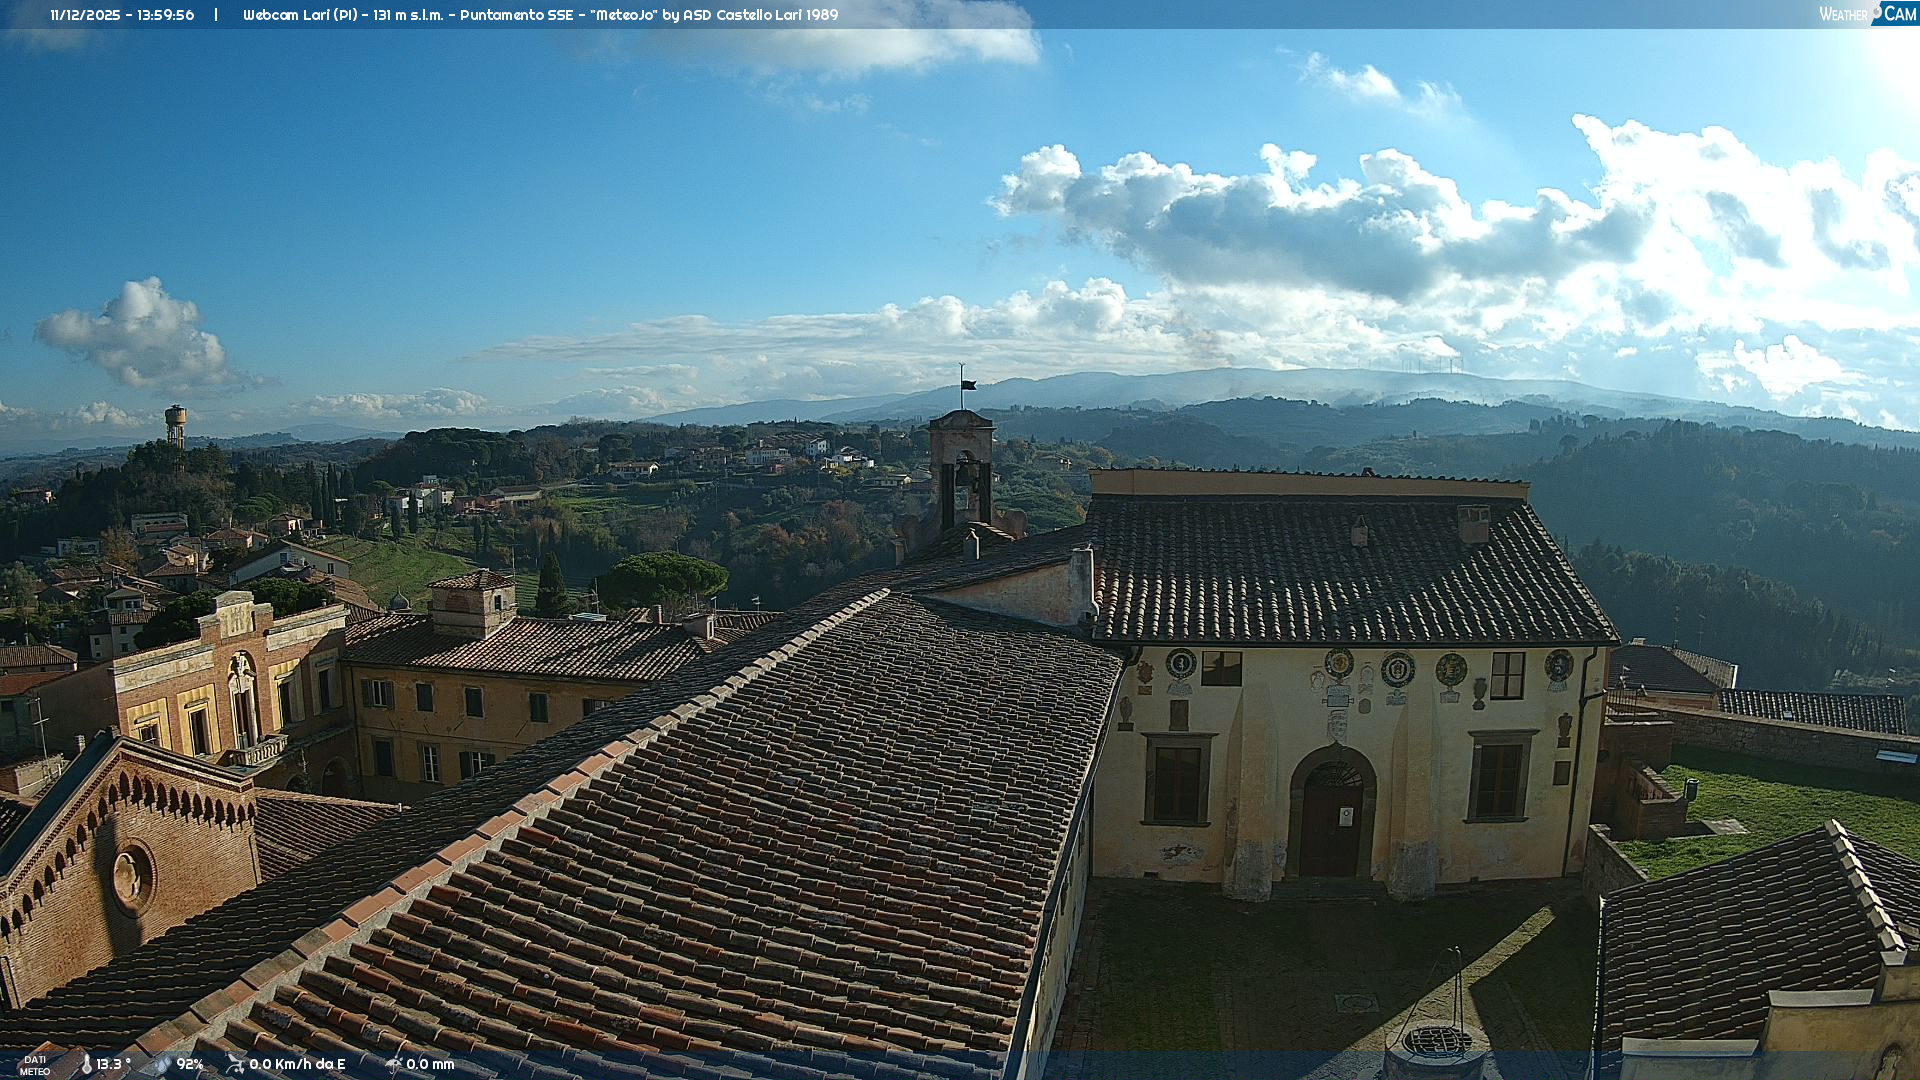This screenshot has width=1920, height=1080.
Task: Click the wind vane speed icon
Action: pyautogui.click(x=235, y=1064)
